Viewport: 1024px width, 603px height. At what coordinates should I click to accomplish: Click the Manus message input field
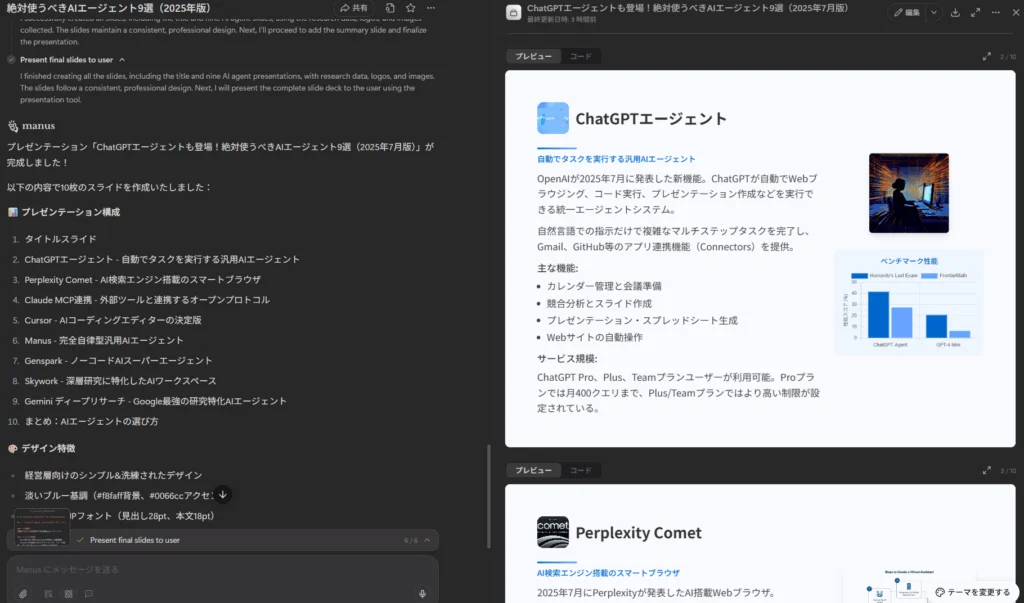point(222,570)
